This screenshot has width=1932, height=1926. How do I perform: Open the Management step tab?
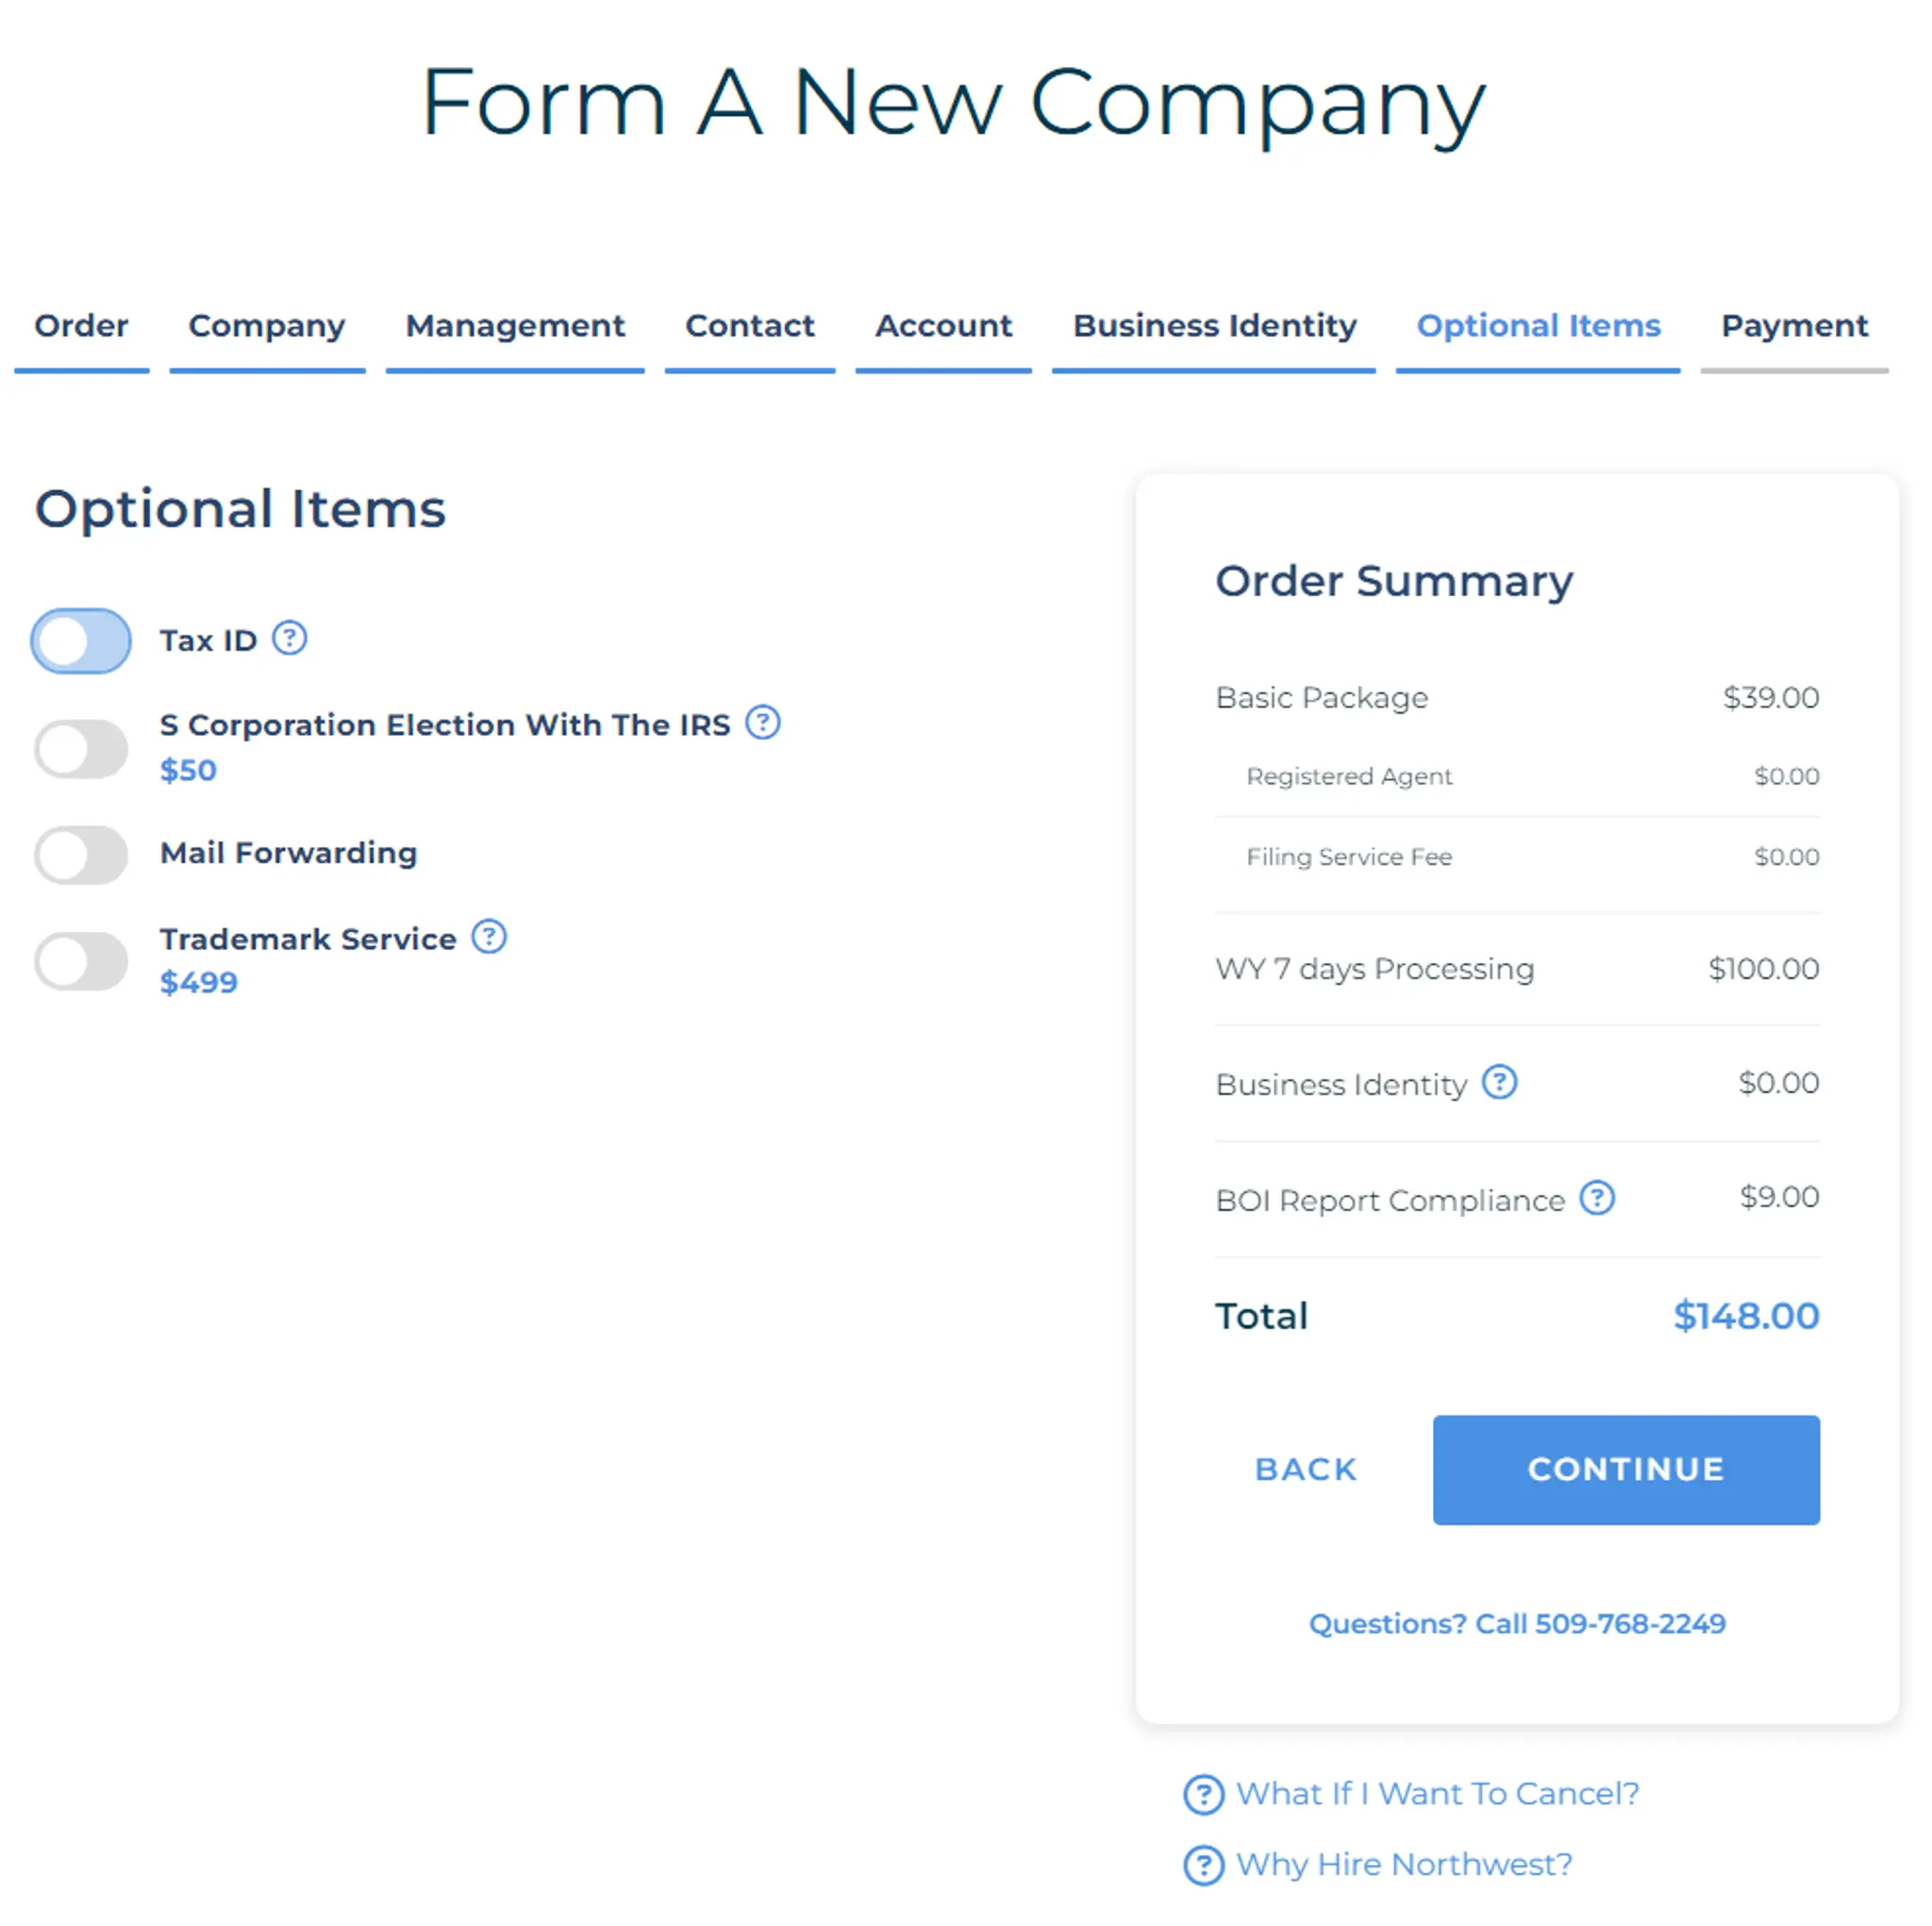(x=515, y=326)
